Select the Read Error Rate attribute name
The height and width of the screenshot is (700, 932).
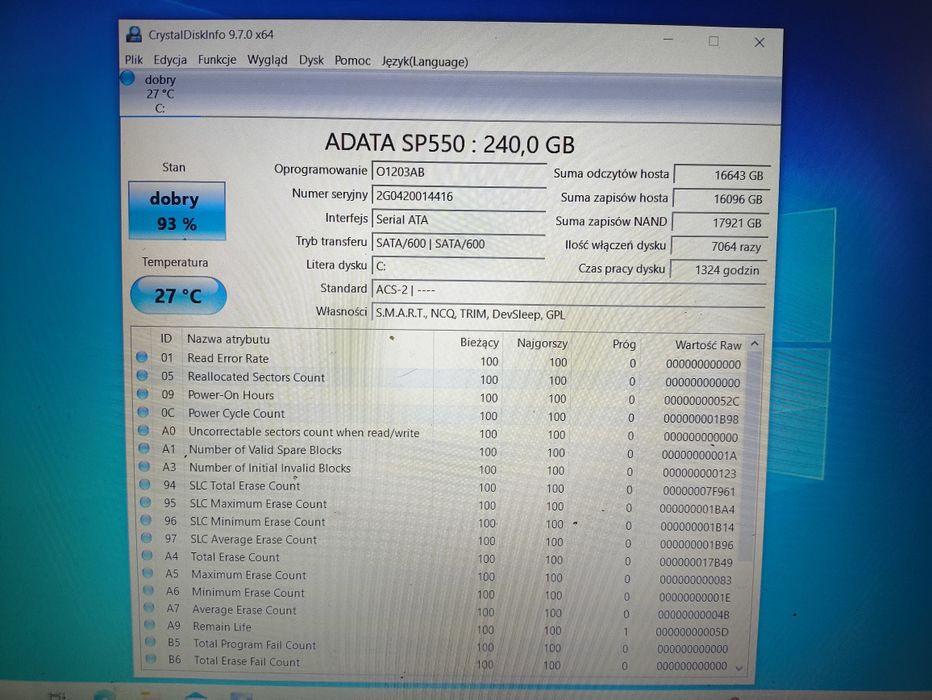[x=228, y=358]
